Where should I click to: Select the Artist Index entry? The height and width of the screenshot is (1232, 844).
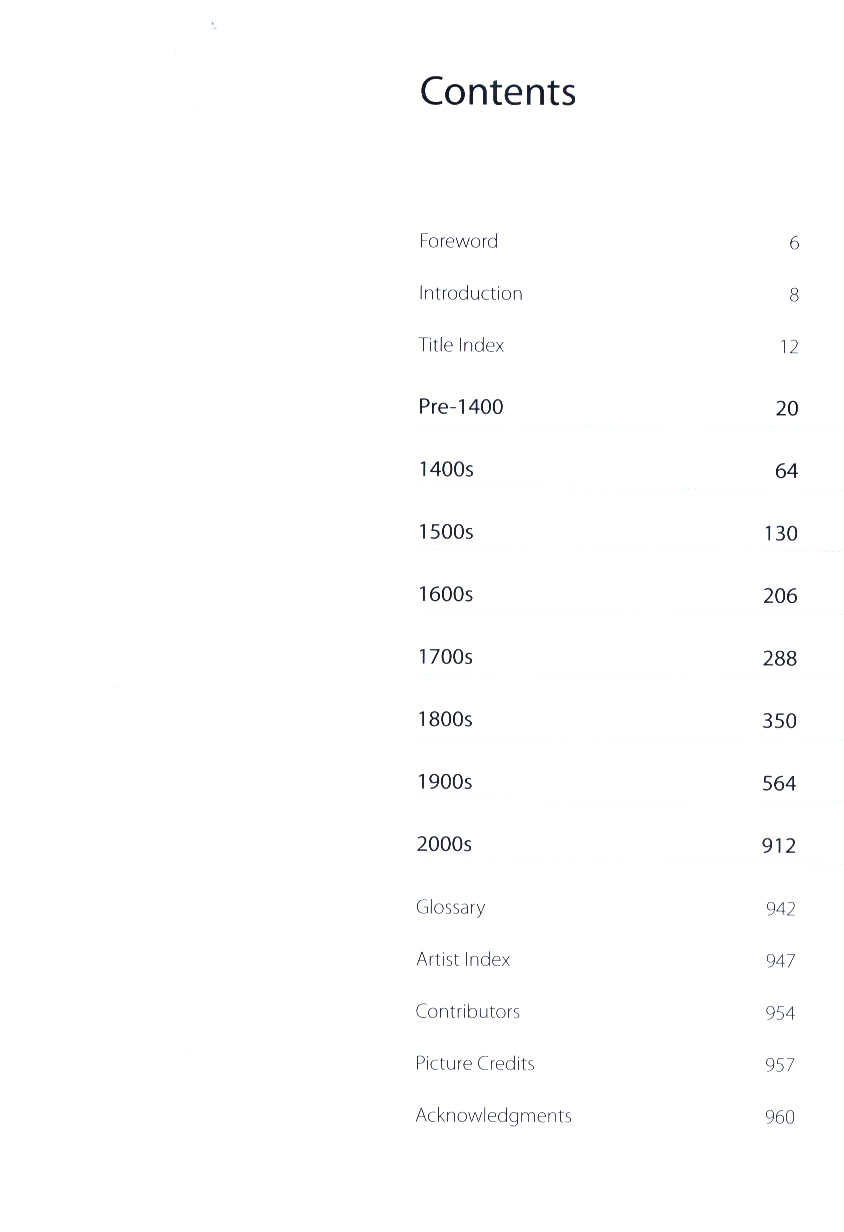tap(463, 959)
